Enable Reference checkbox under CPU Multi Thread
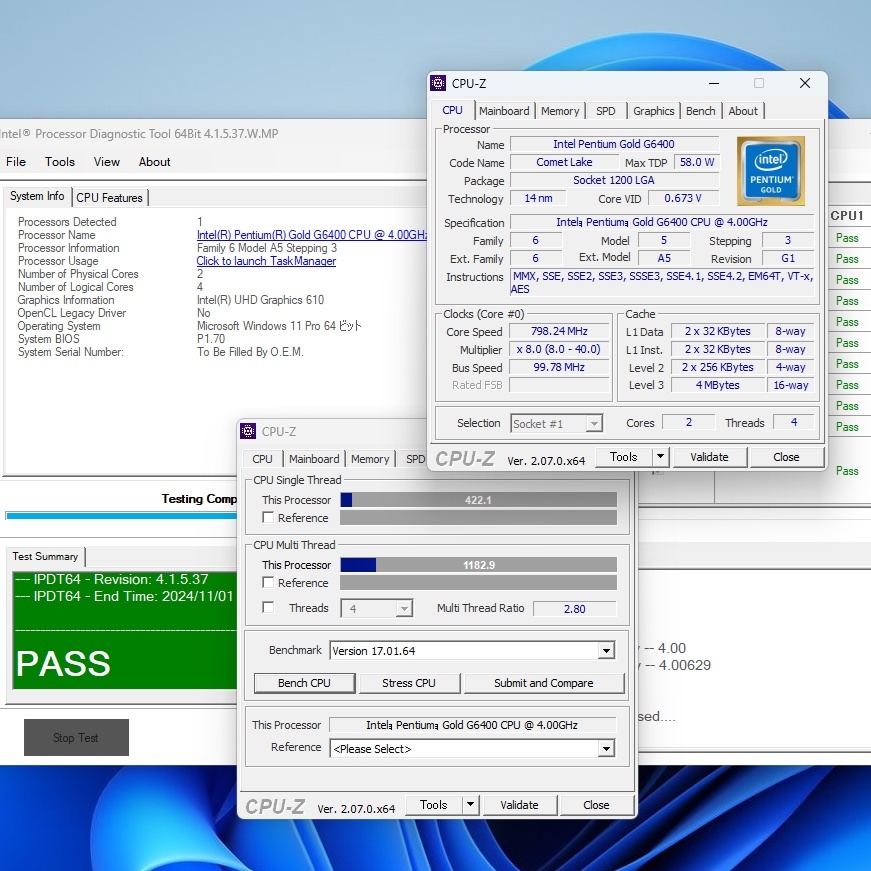Screen dimensions: 871x871 click(x=268, y=583)
